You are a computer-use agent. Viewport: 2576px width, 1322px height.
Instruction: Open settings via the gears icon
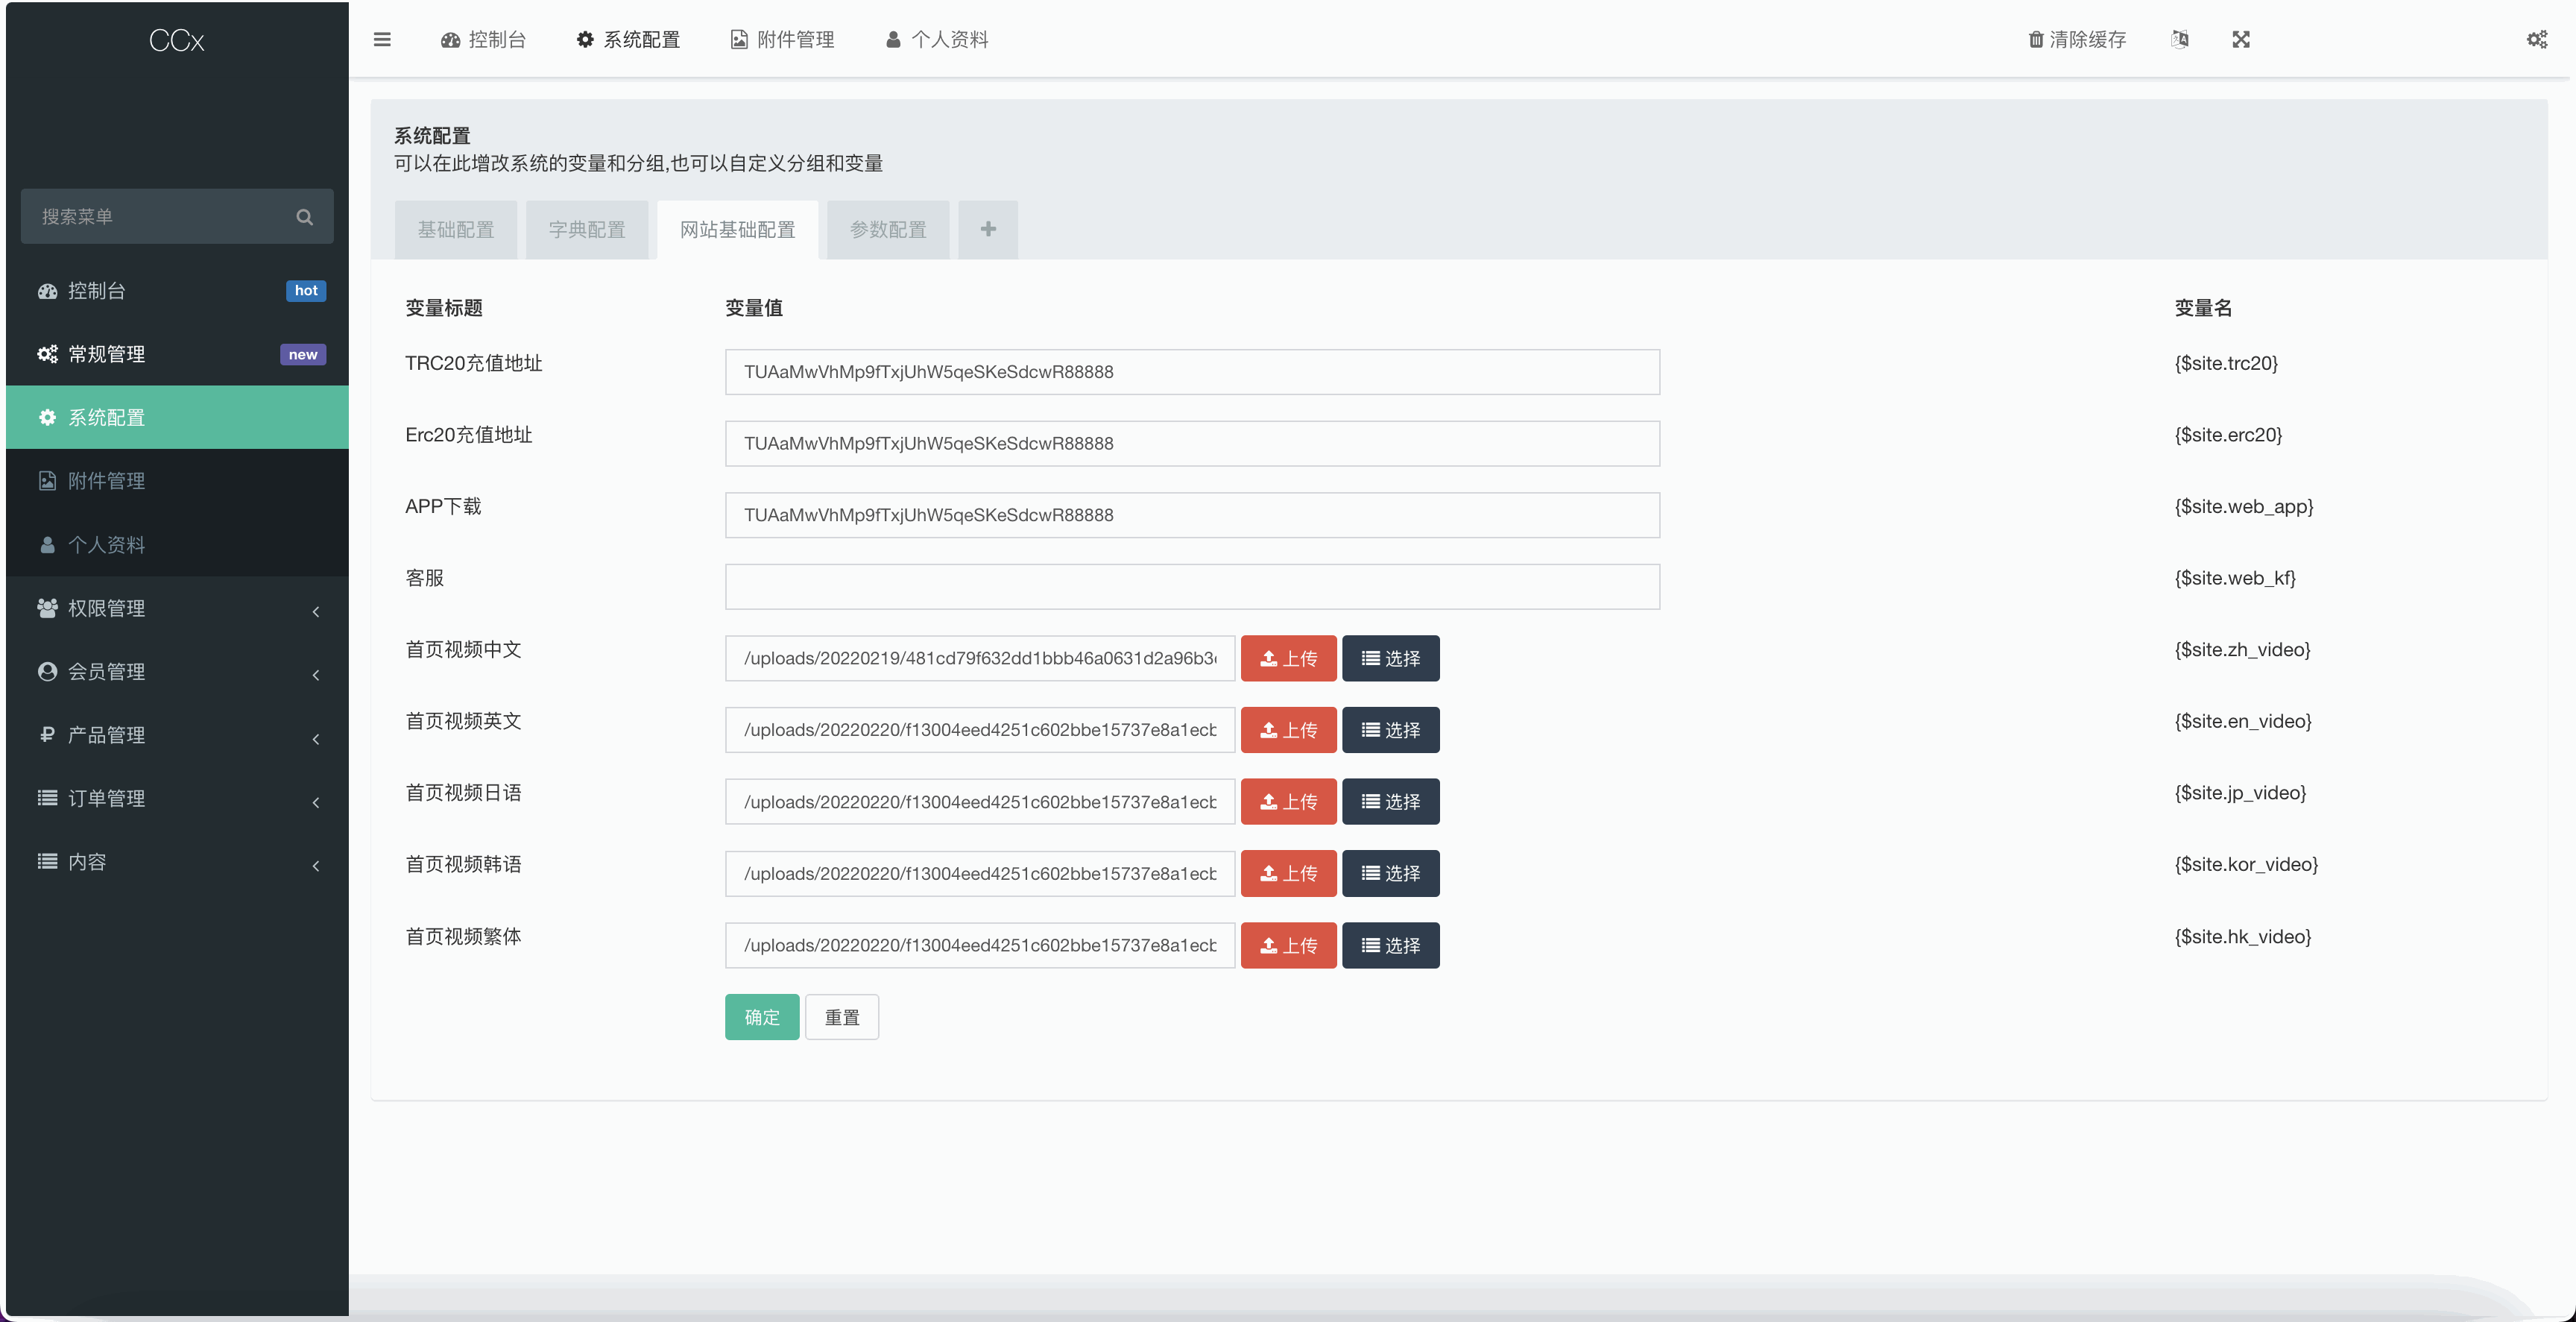(2537, 40)
